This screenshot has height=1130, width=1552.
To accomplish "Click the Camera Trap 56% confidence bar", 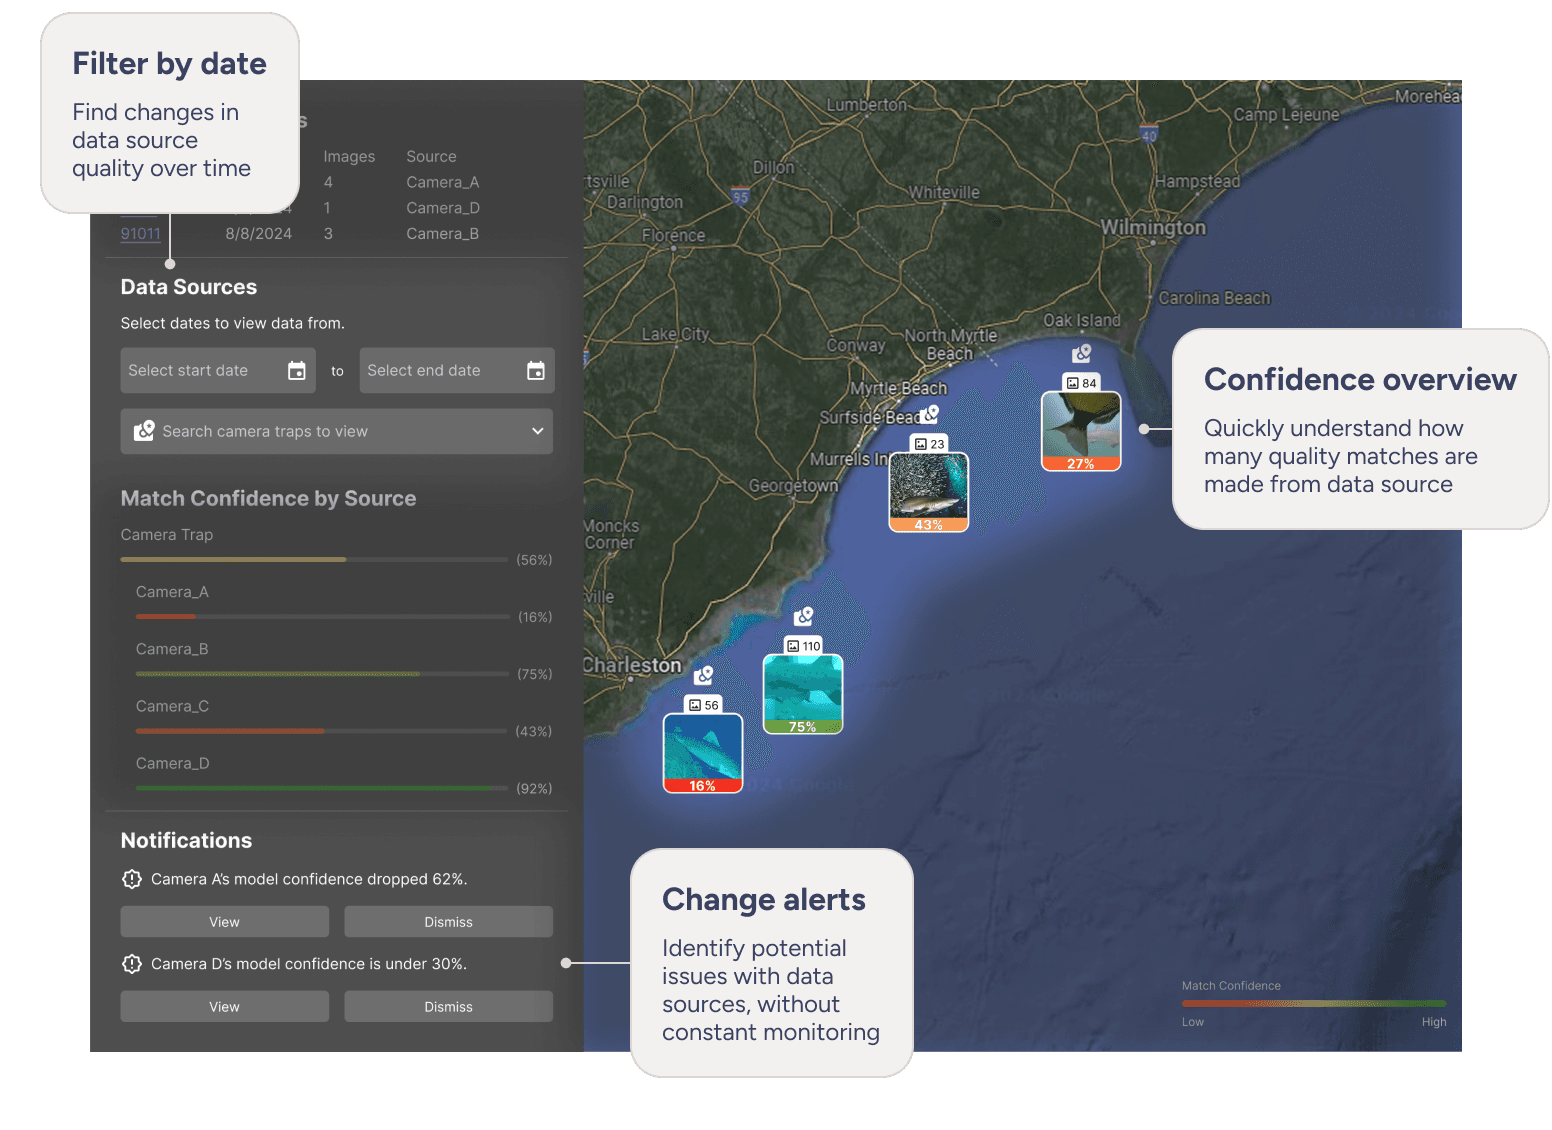I will [314, 560].
